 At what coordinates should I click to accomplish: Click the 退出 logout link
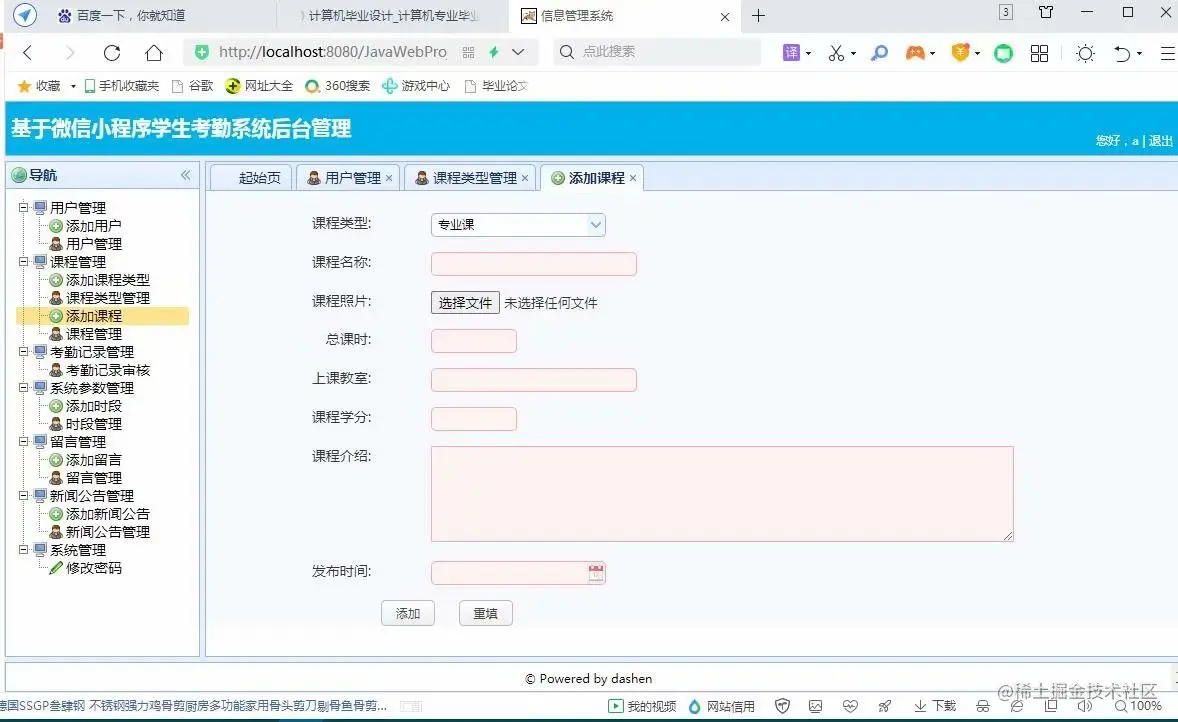(1160, 141)
